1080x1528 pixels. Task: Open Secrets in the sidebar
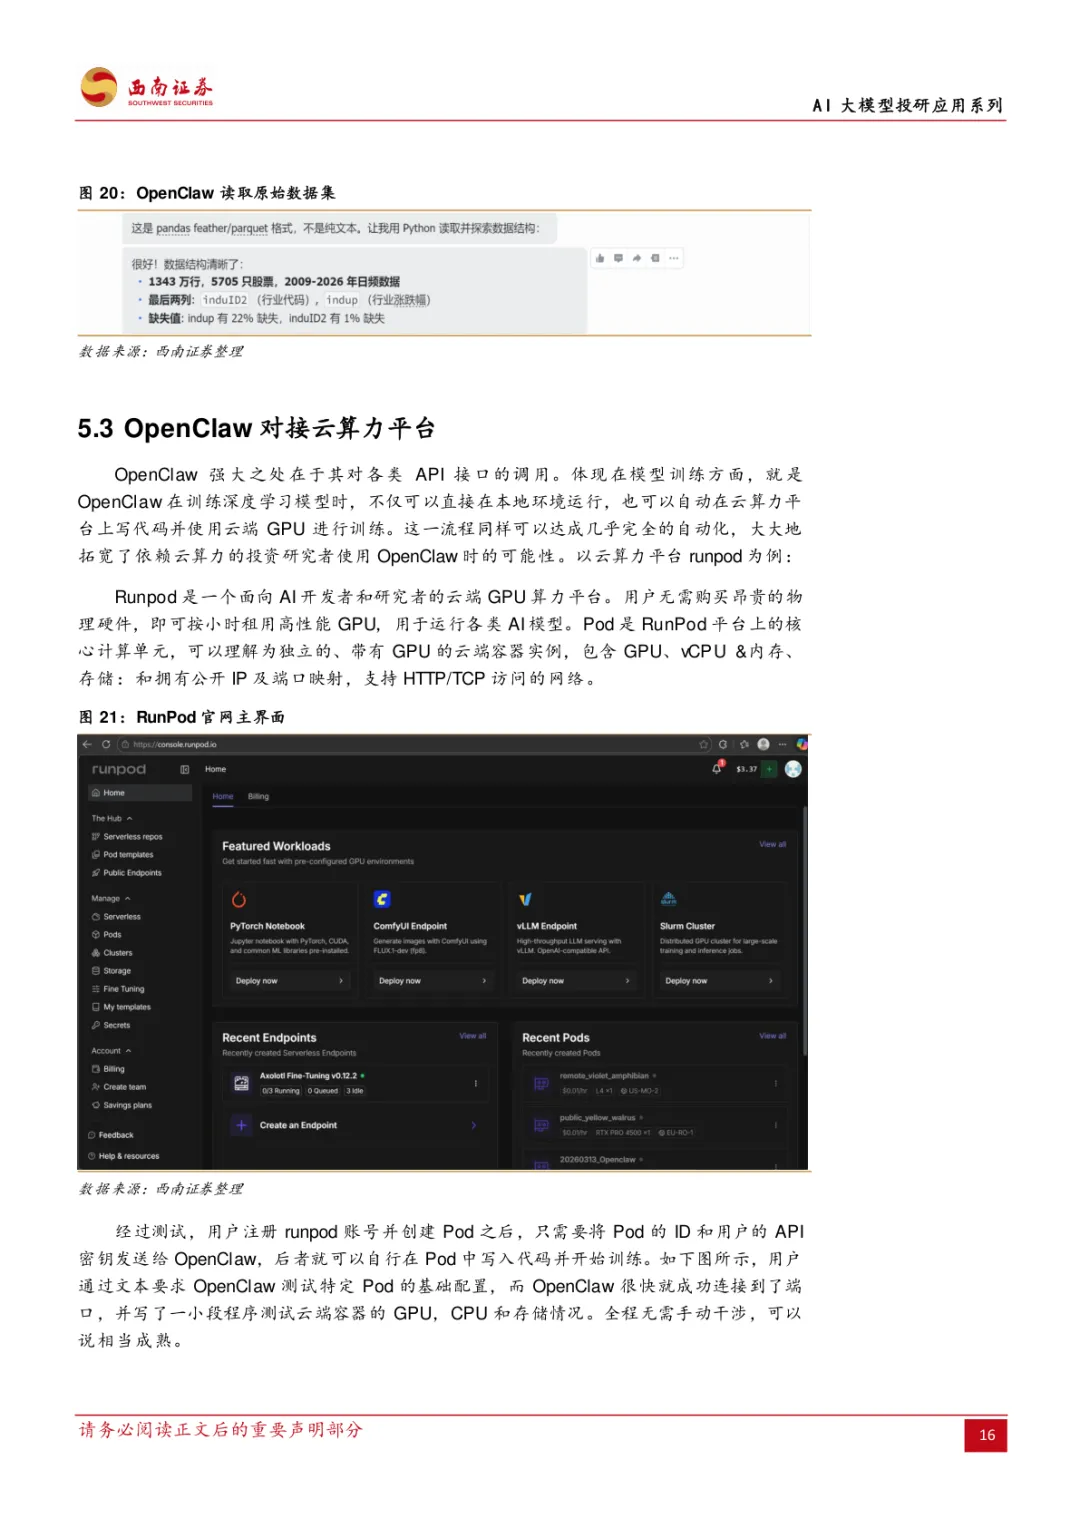111,1024
